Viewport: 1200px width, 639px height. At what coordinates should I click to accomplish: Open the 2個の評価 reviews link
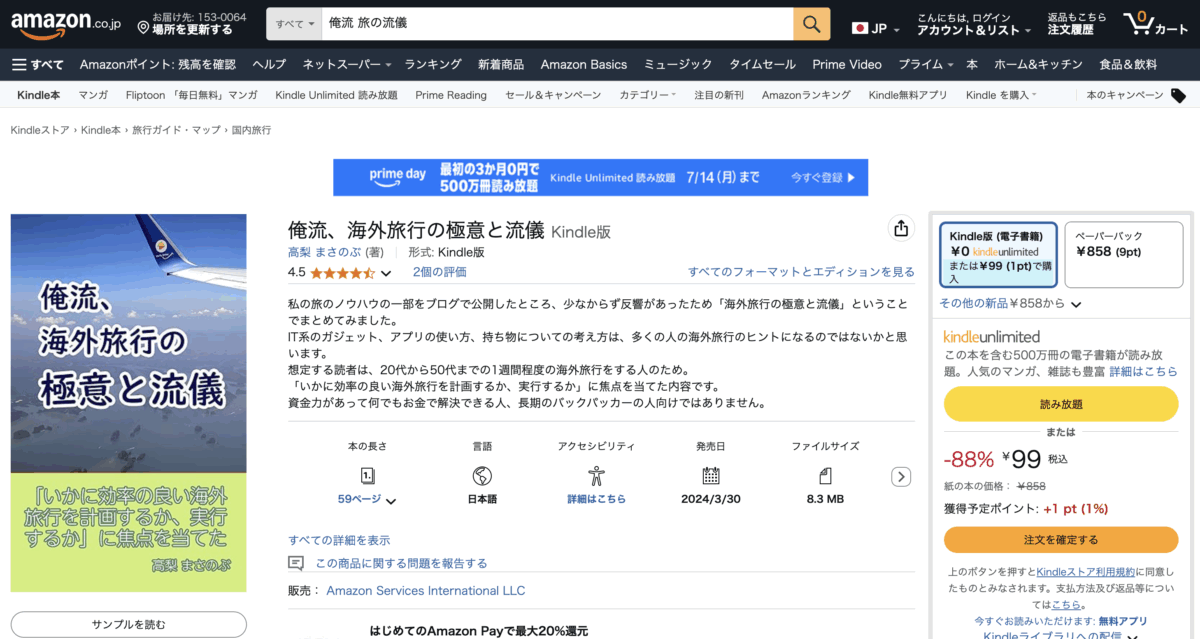pos(439,272)
